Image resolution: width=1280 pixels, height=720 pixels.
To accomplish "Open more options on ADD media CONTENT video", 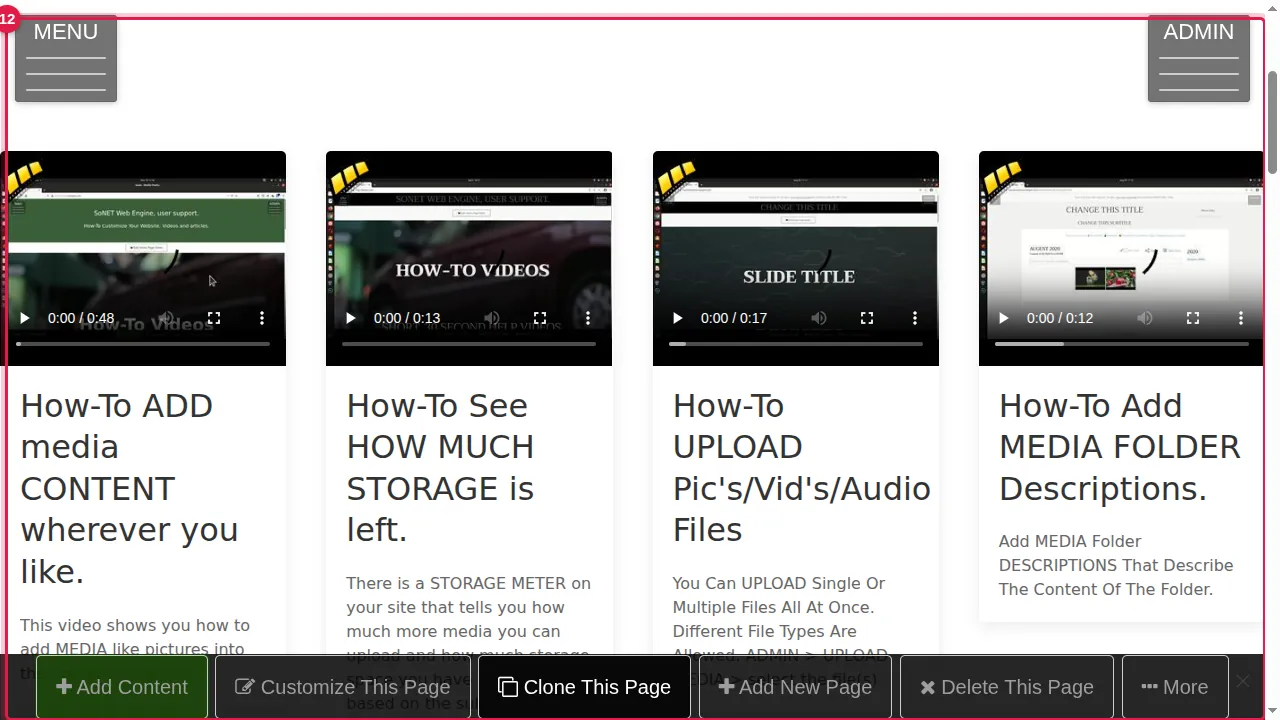I will (262, 318).
